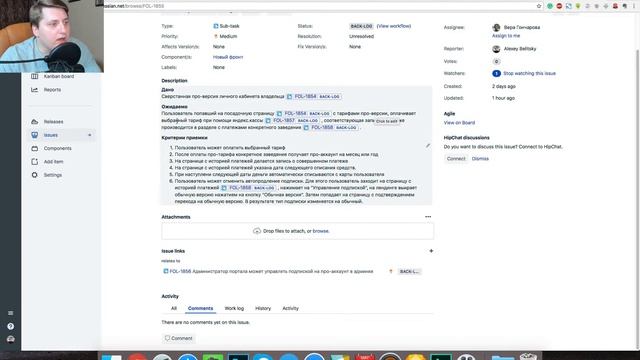This screenshot has width=640, height=360.
Task: Click the priority icon of the linked issue
Action: point(391,271)
